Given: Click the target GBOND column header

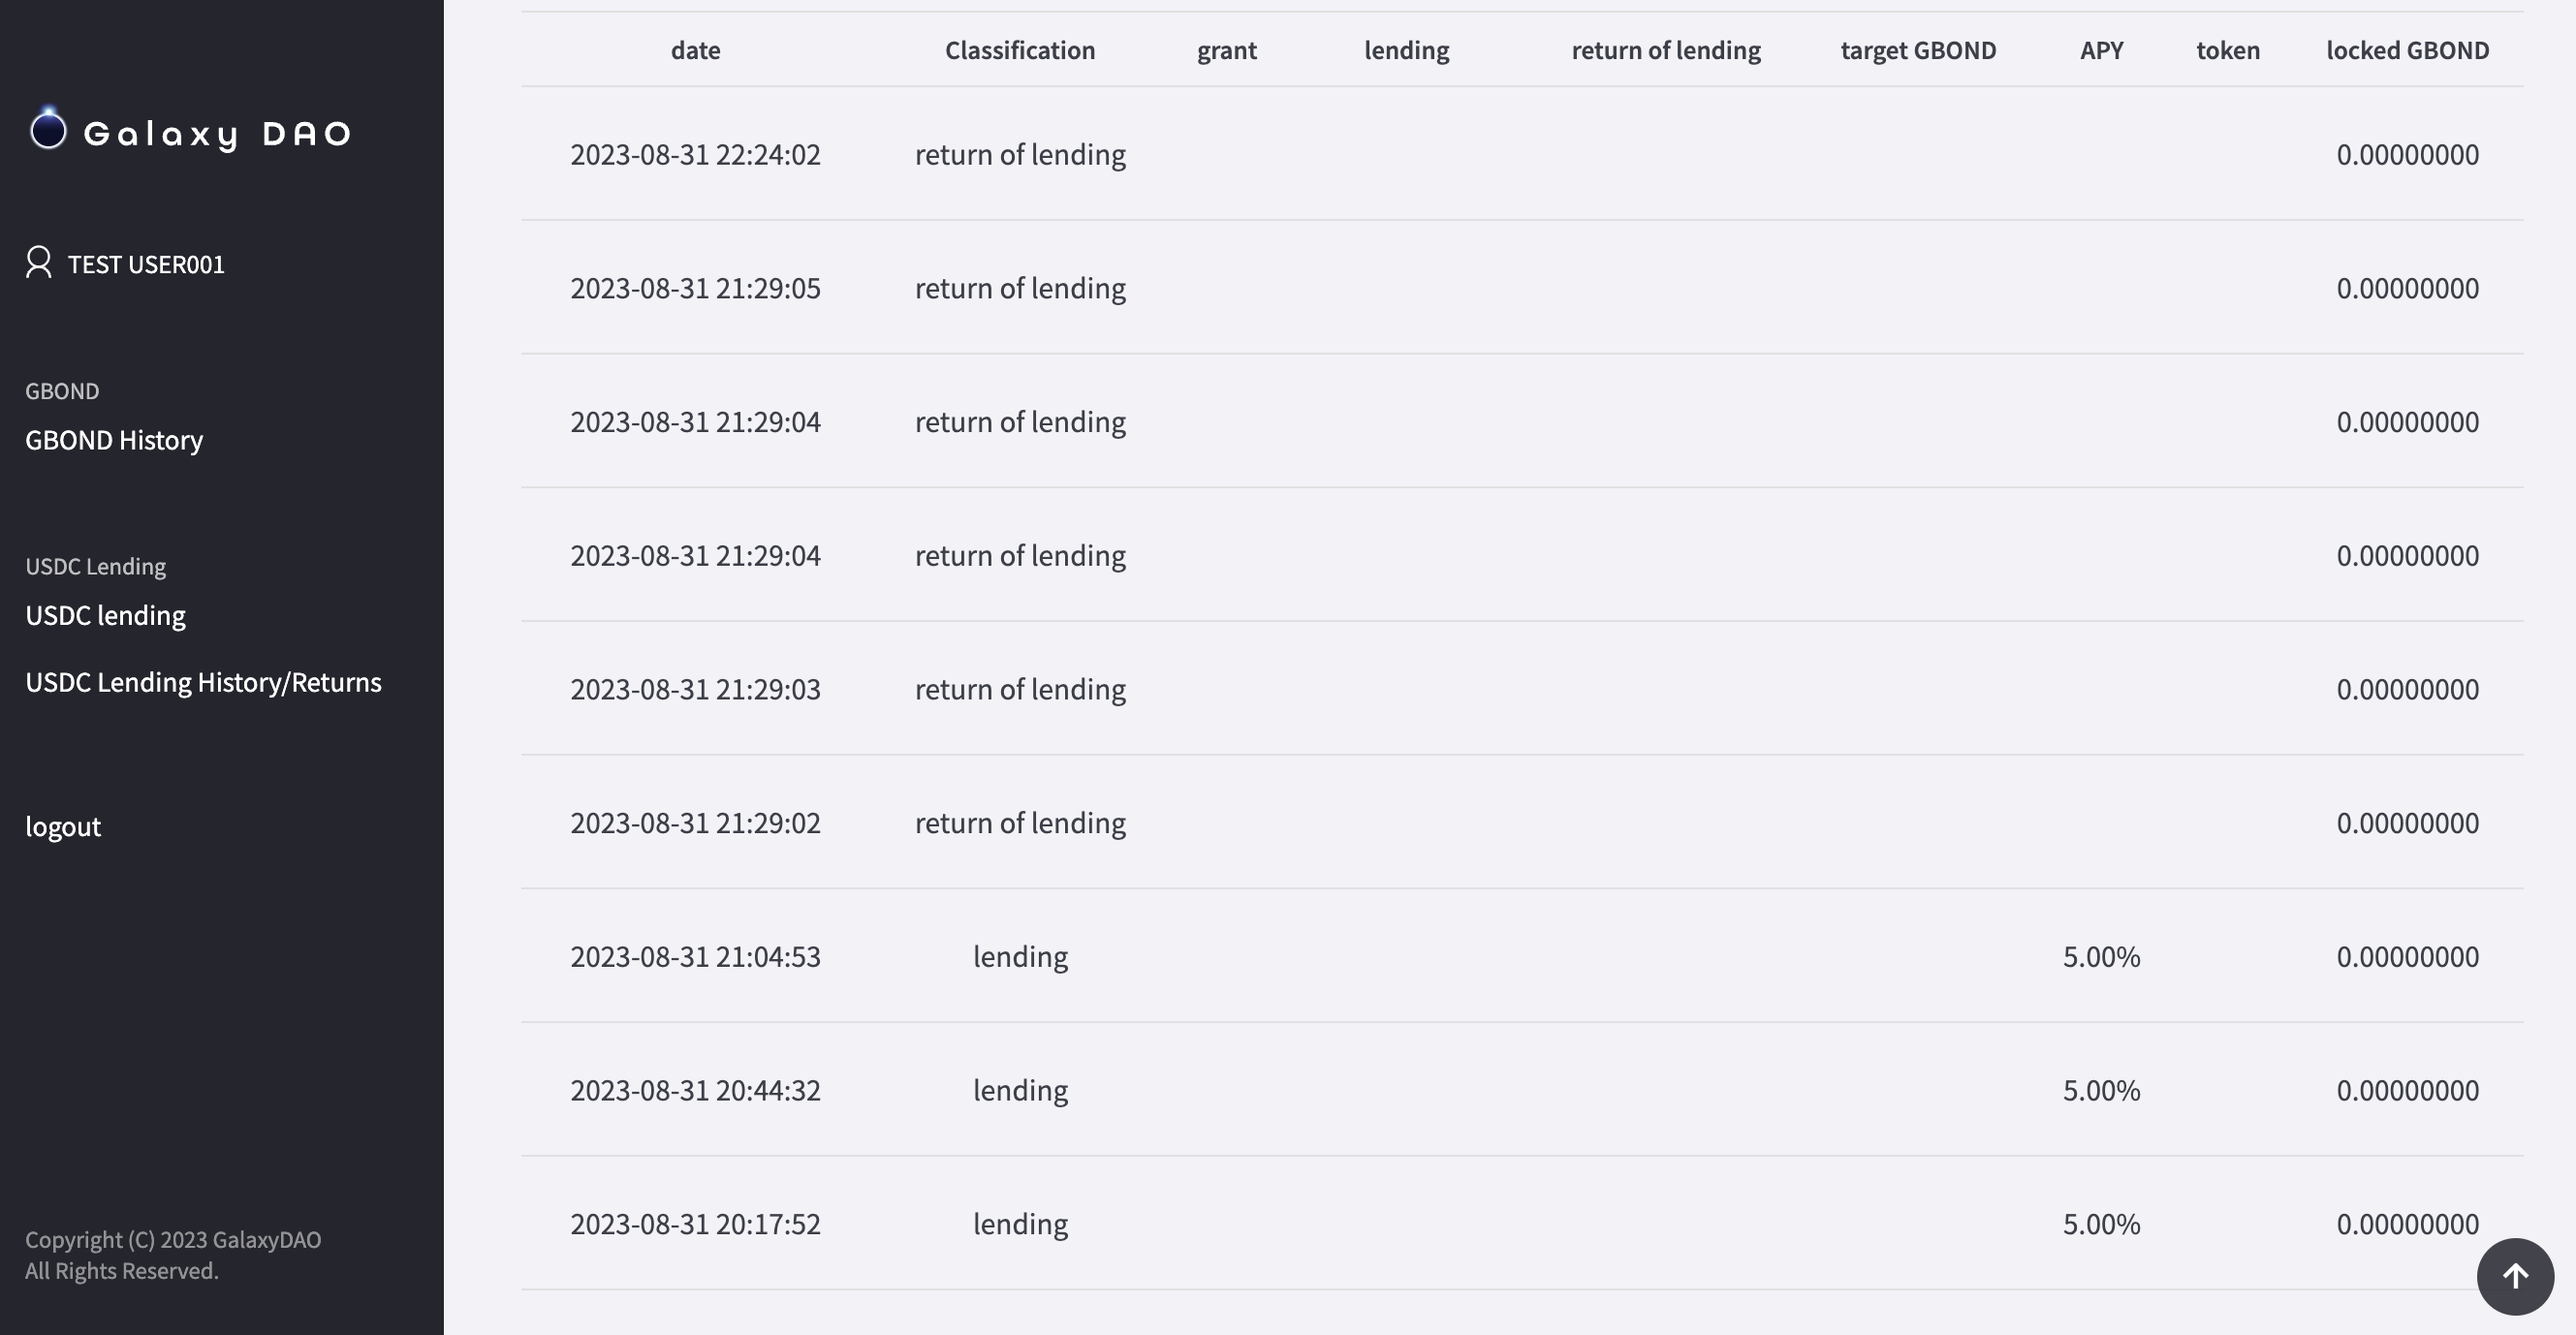Looking at the screenshot, I should [x=1918, y=50].
